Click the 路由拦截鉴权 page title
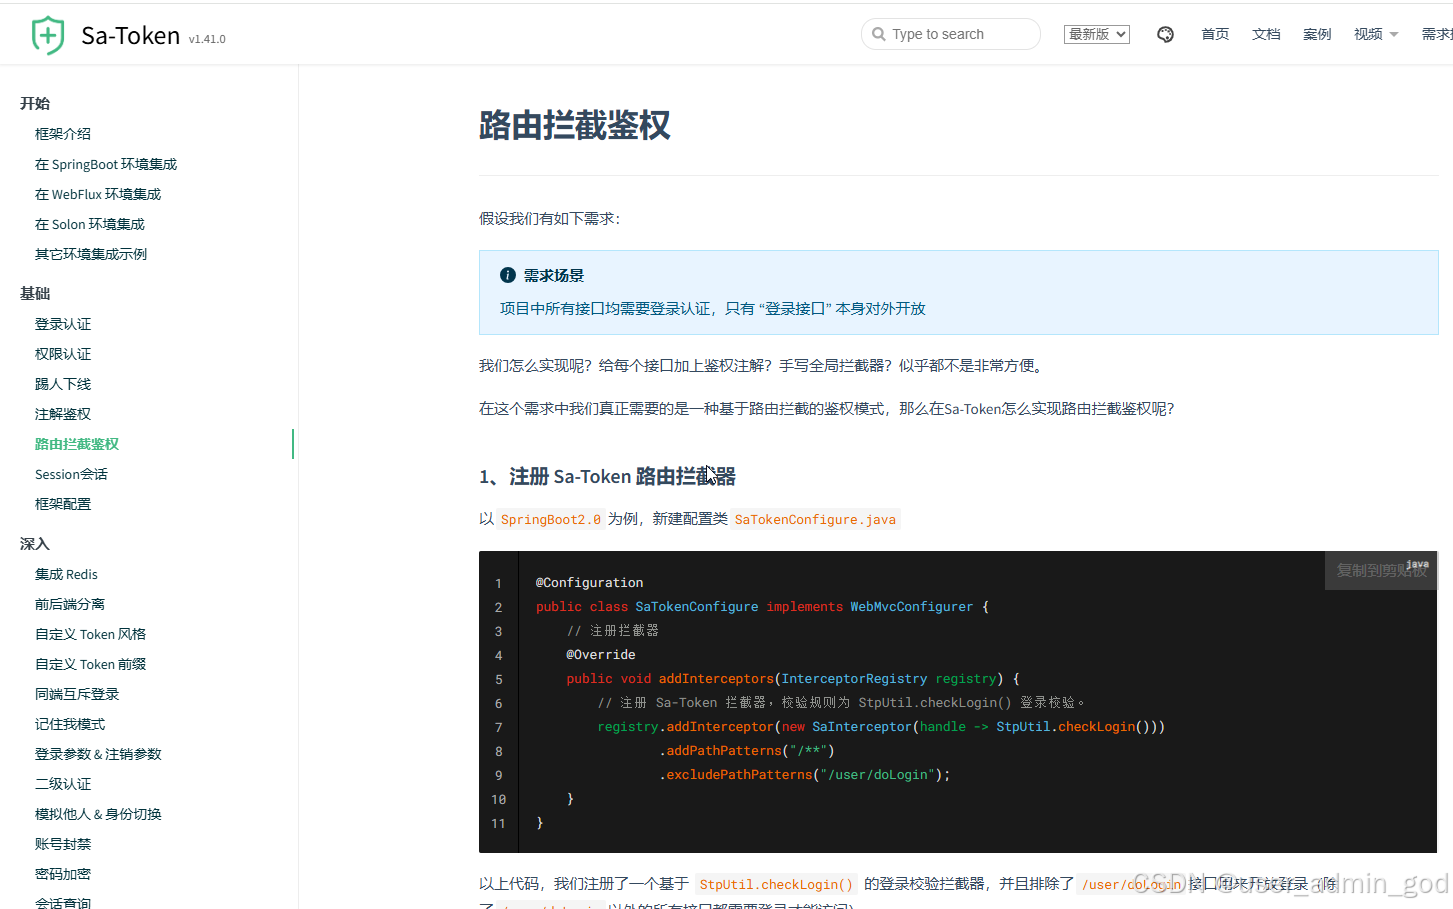Image resolution: width=1453 pixels, height=909 pixels. coord(575,125)
